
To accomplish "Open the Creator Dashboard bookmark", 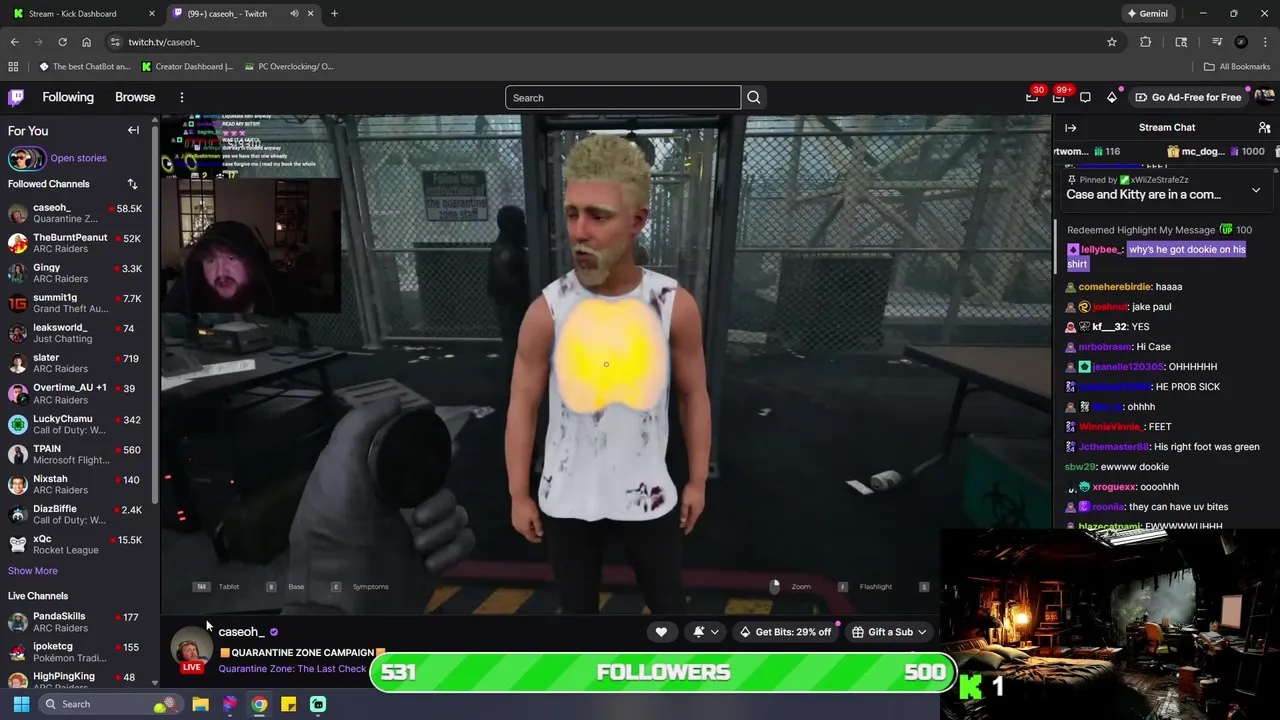I will 187,67.
